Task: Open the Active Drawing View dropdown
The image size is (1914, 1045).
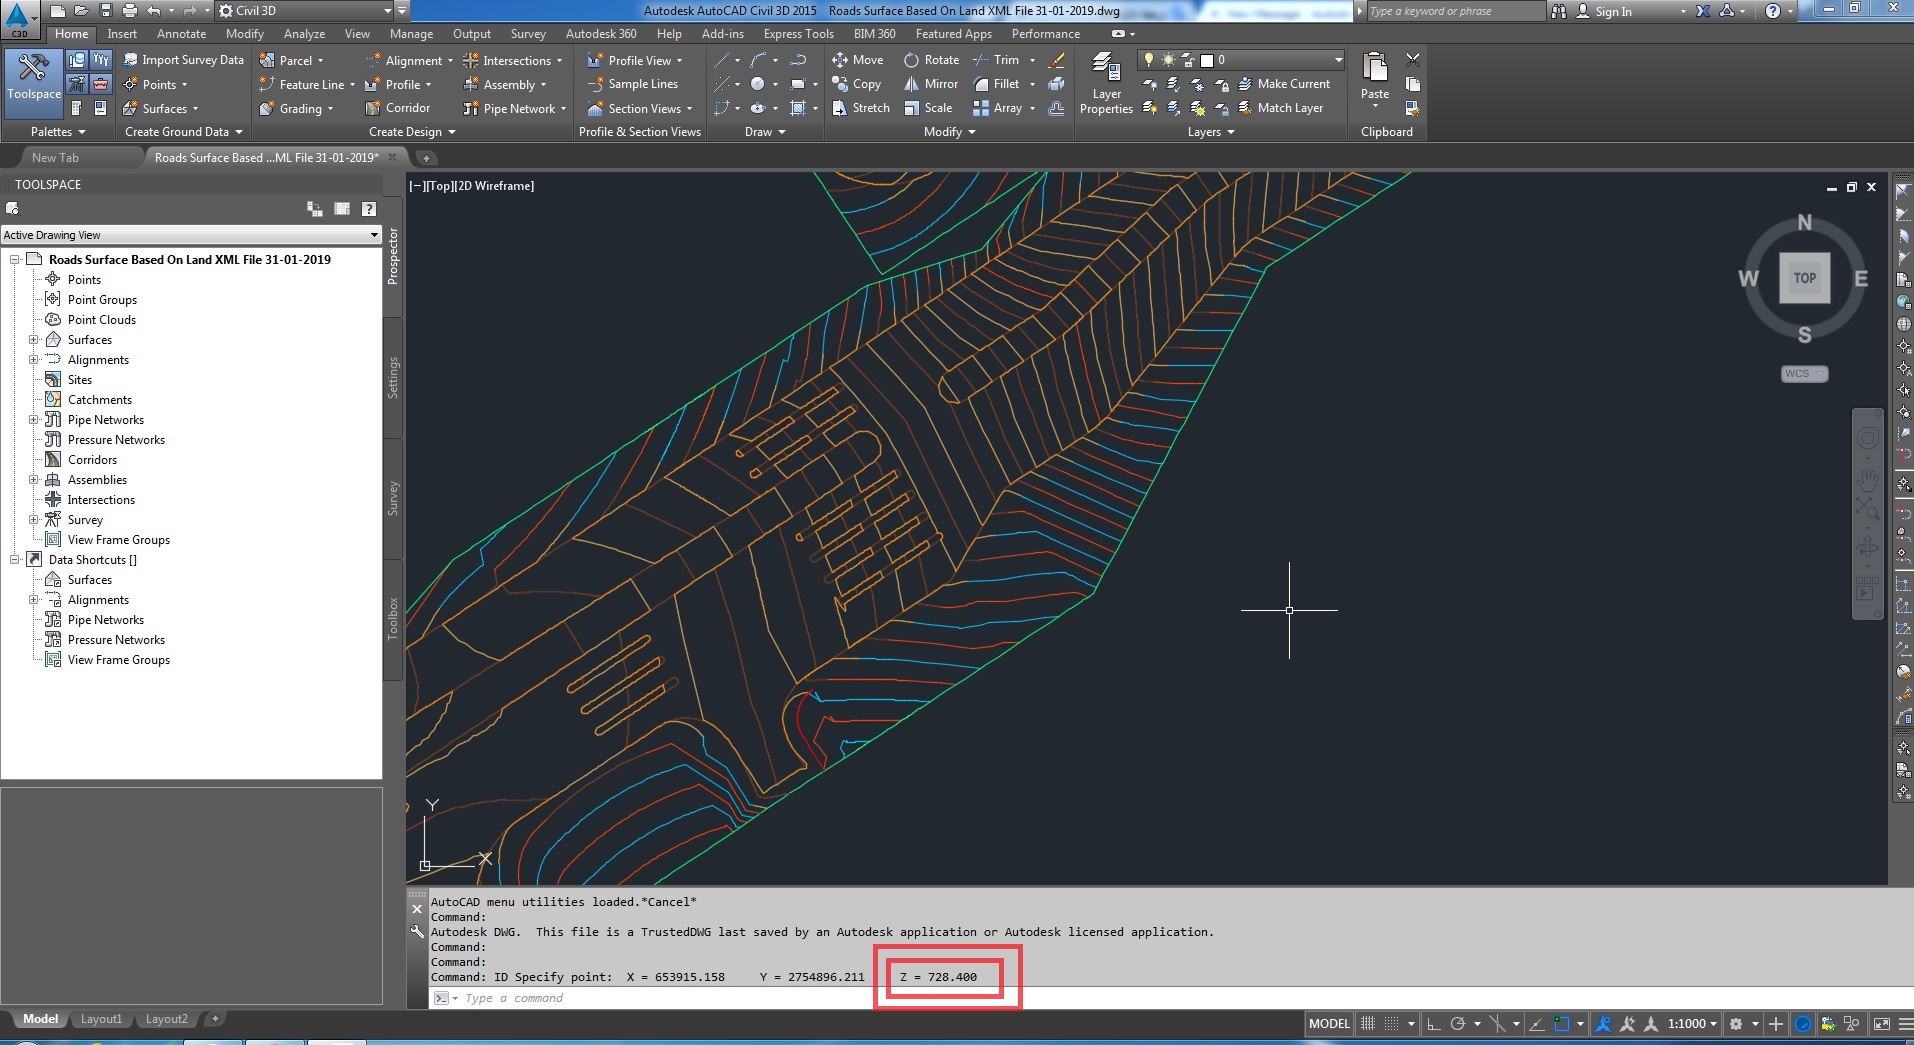Action: [374, 234]
